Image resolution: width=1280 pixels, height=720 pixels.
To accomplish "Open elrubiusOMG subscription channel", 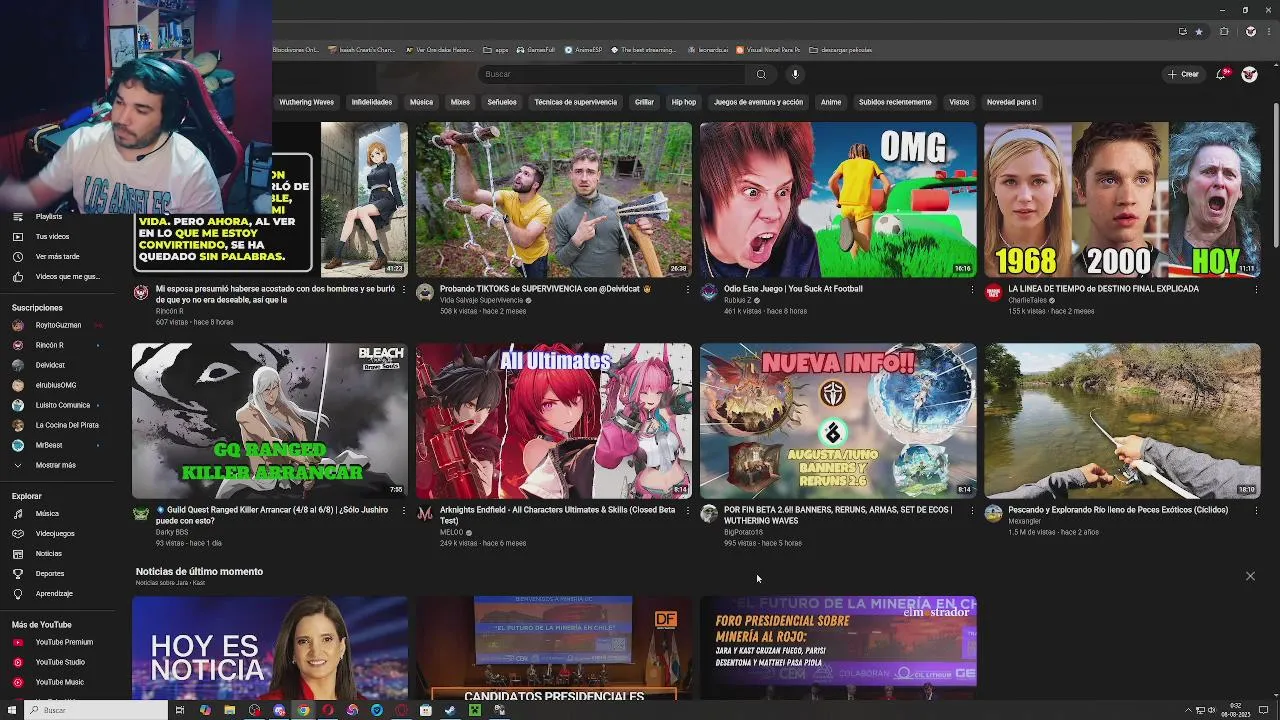I will [x=55, y=385].
